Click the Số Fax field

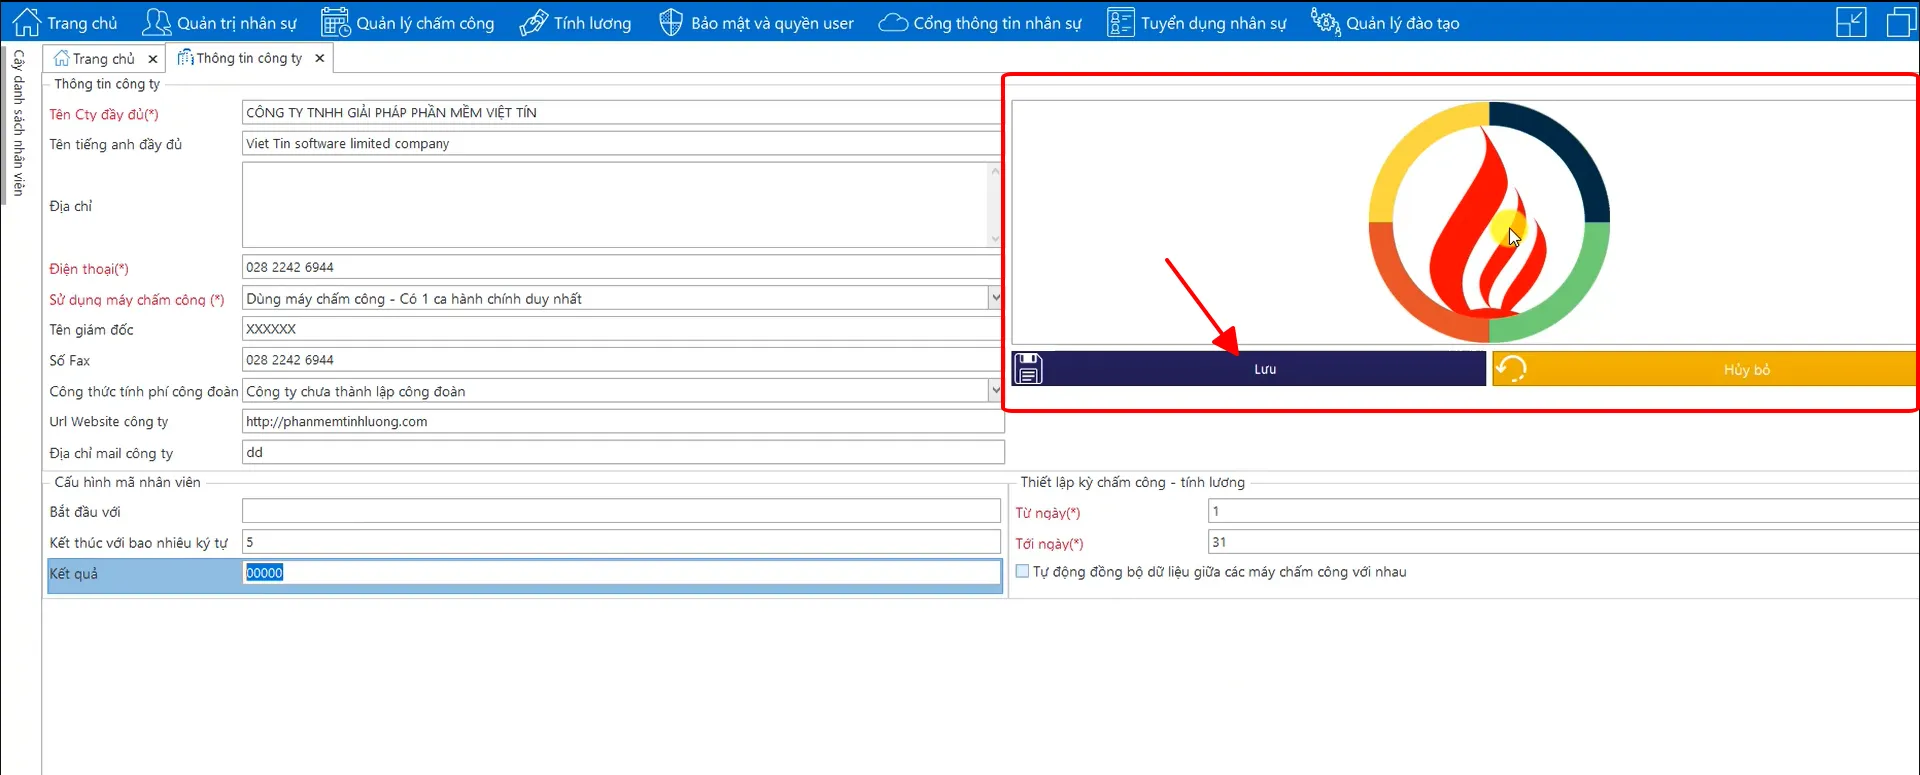pos(621,360)
